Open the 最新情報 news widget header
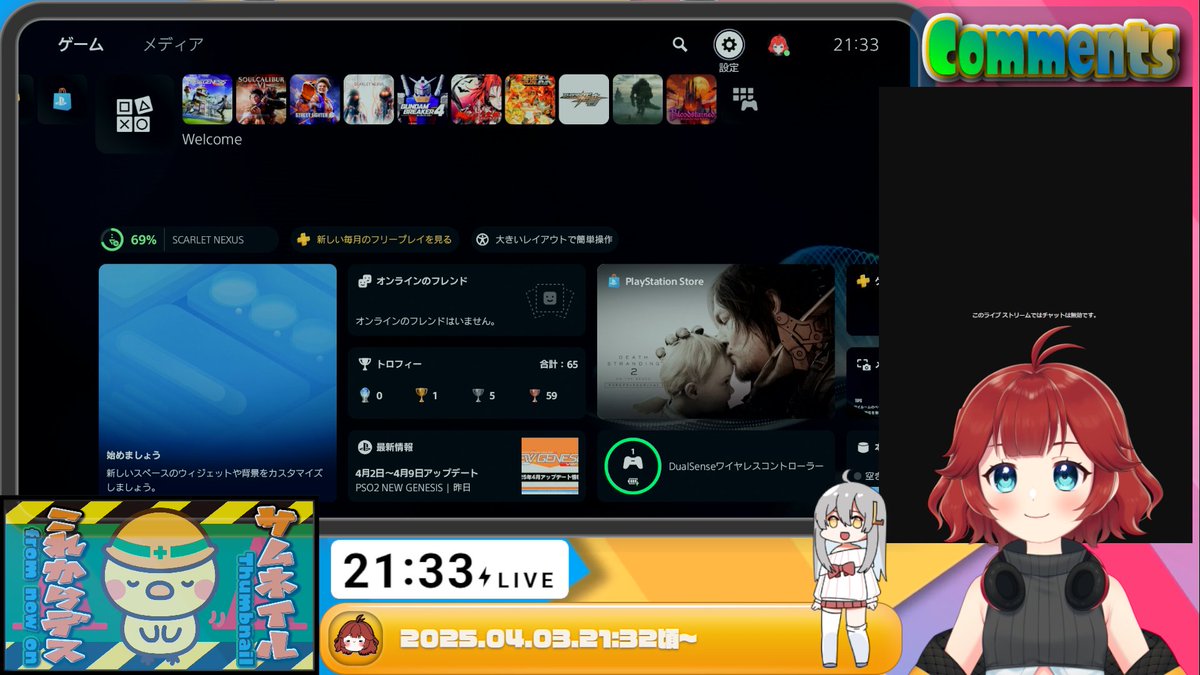Image resolution: width=1200 pixels, height=675 pixels. [386, 447]
